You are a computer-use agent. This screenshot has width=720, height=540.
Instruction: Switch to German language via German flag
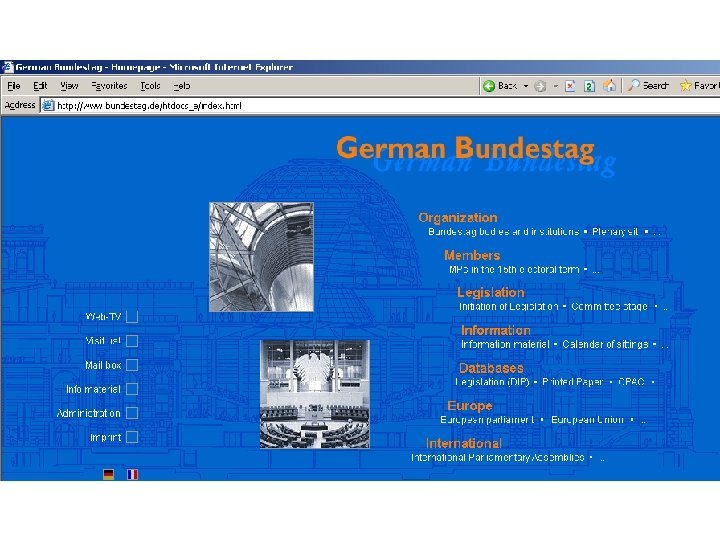[x=108, y=474]
